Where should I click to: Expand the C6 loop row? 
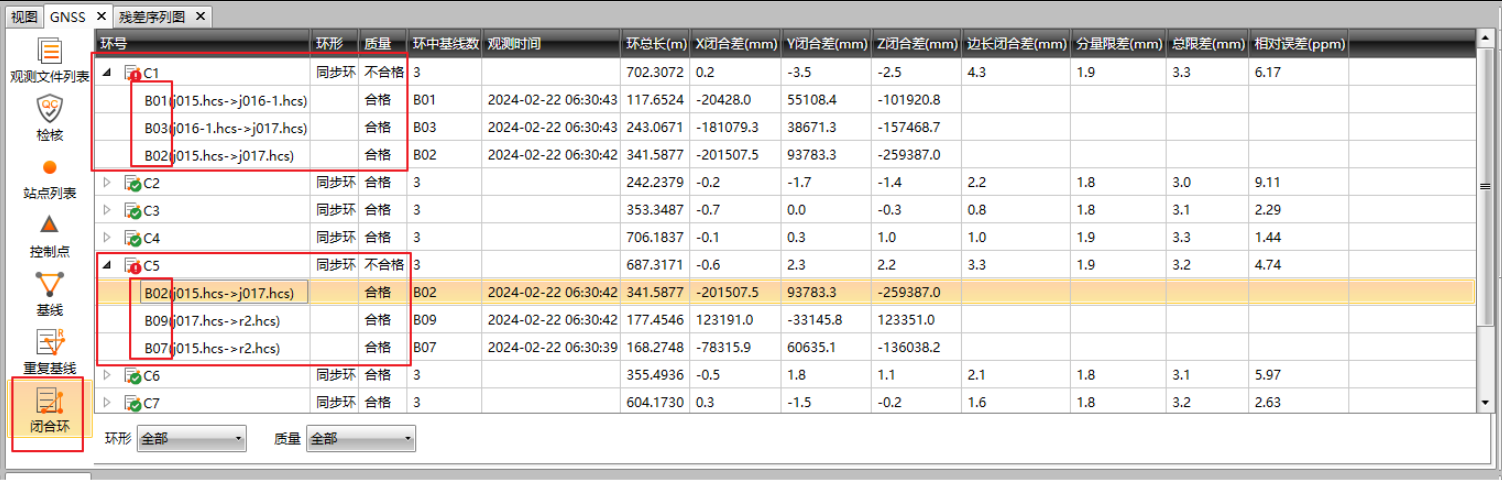tap(108, 376)
